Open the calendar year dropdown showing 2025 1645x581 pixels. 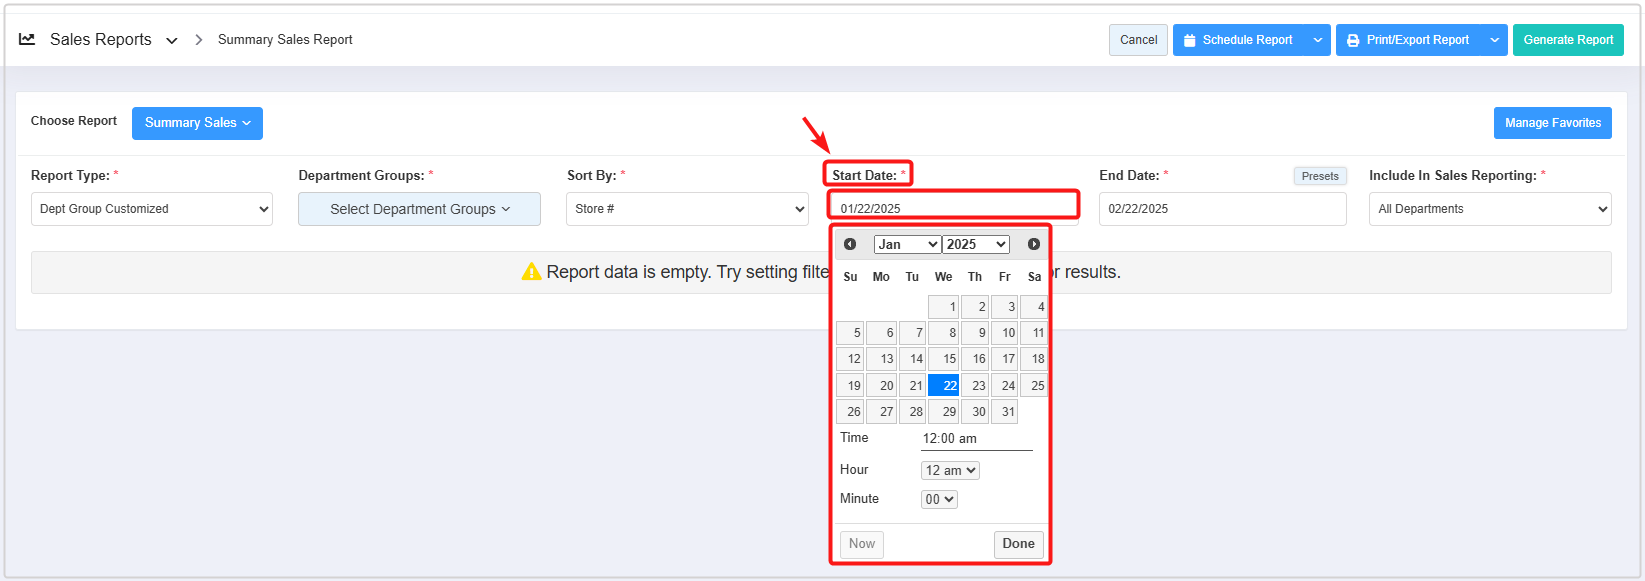coord(976,244)
